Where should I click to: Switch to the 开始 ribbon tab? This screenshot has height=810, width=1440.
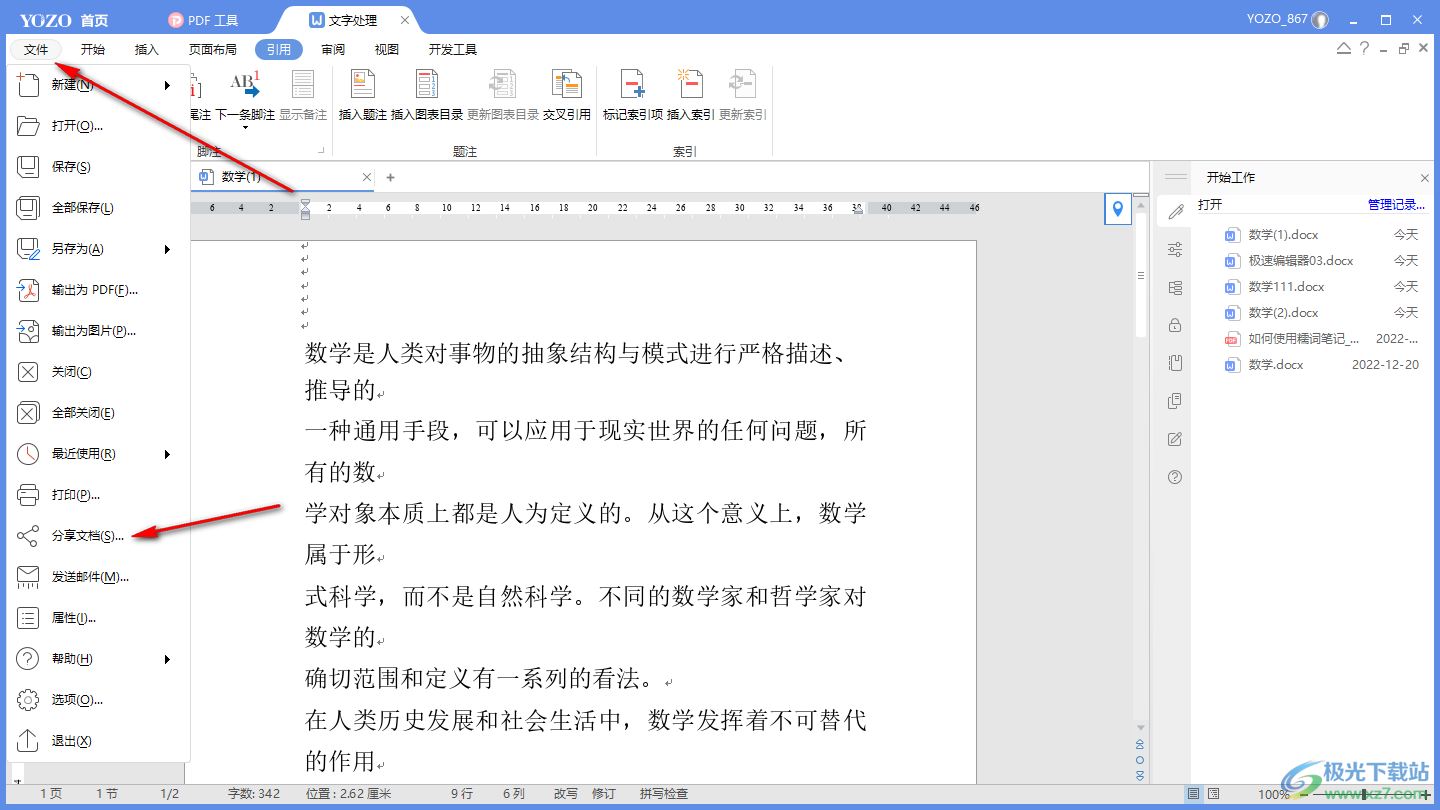pos(93,49)
